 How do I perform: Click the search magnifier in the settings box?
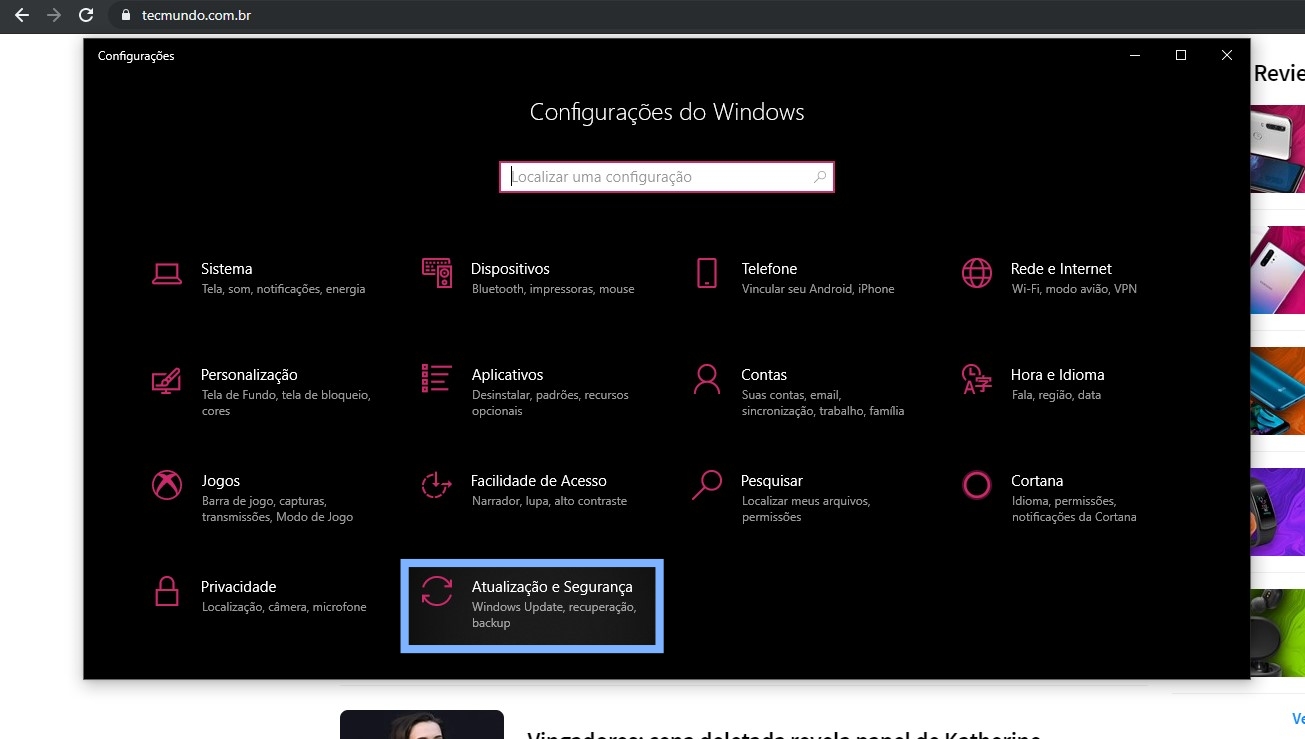(820, 177)
